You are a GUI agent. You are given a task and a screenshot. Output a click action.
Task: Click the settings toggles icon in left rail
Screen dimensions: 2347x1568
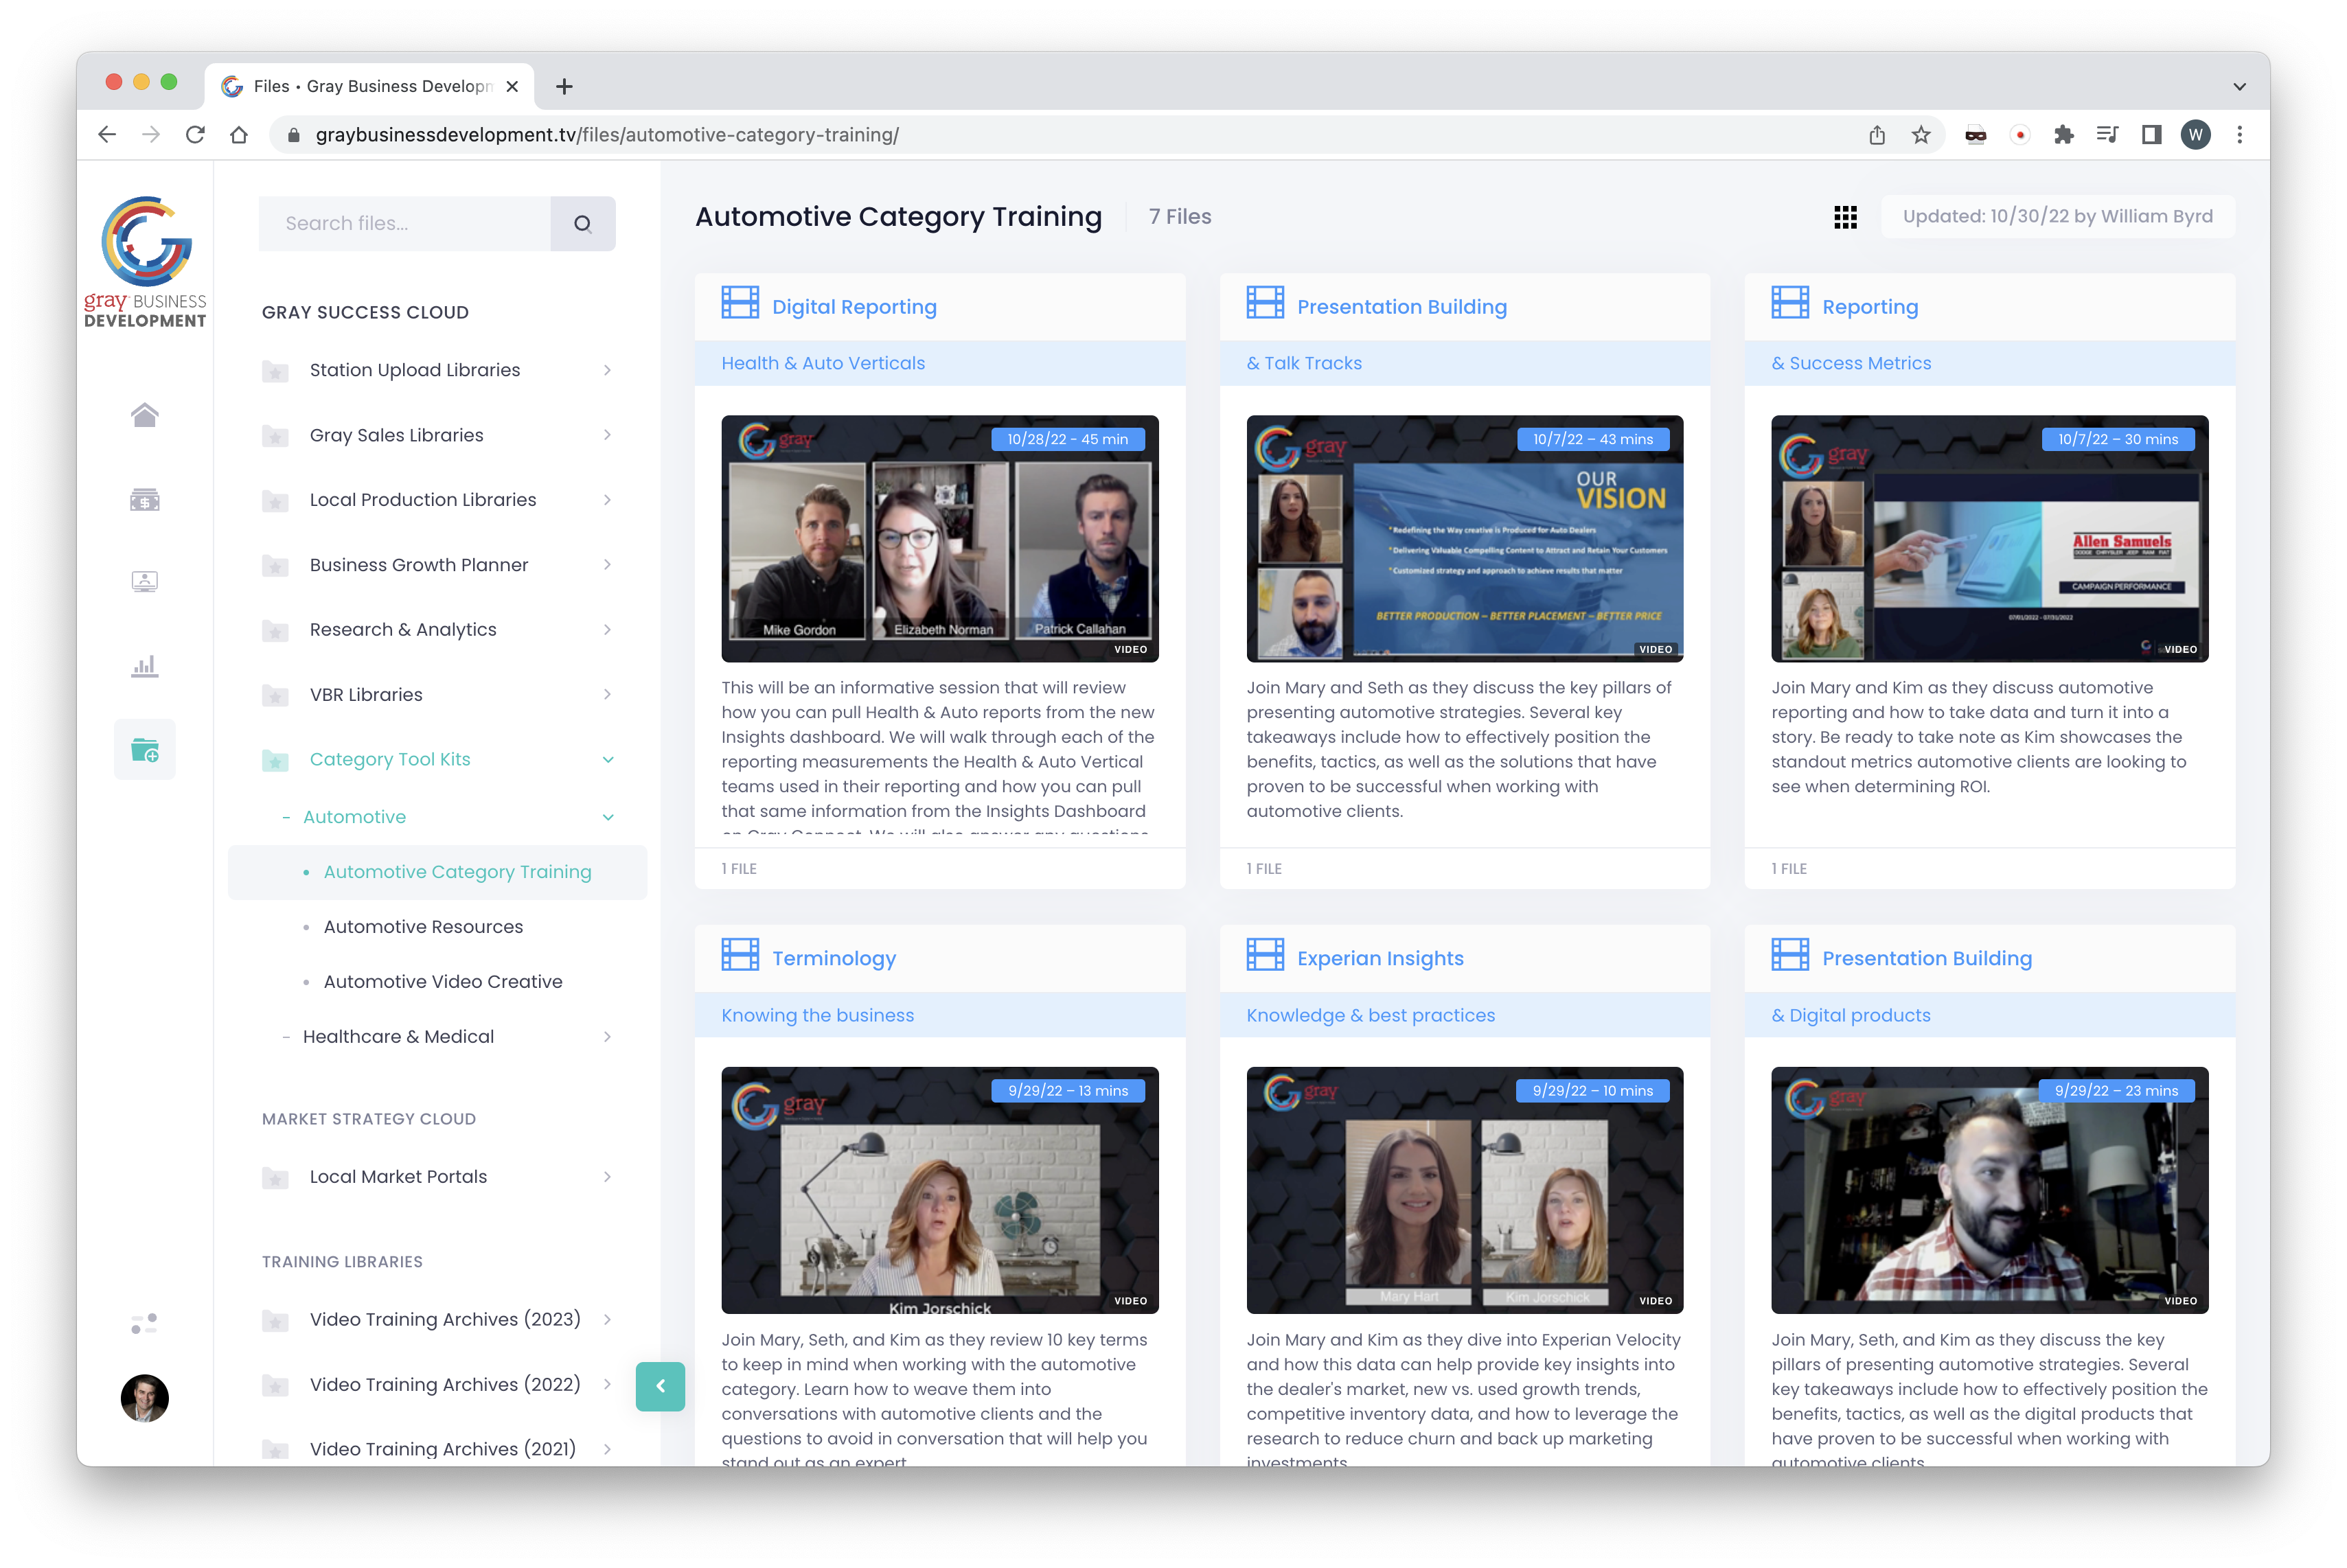tap(145, 1324)
